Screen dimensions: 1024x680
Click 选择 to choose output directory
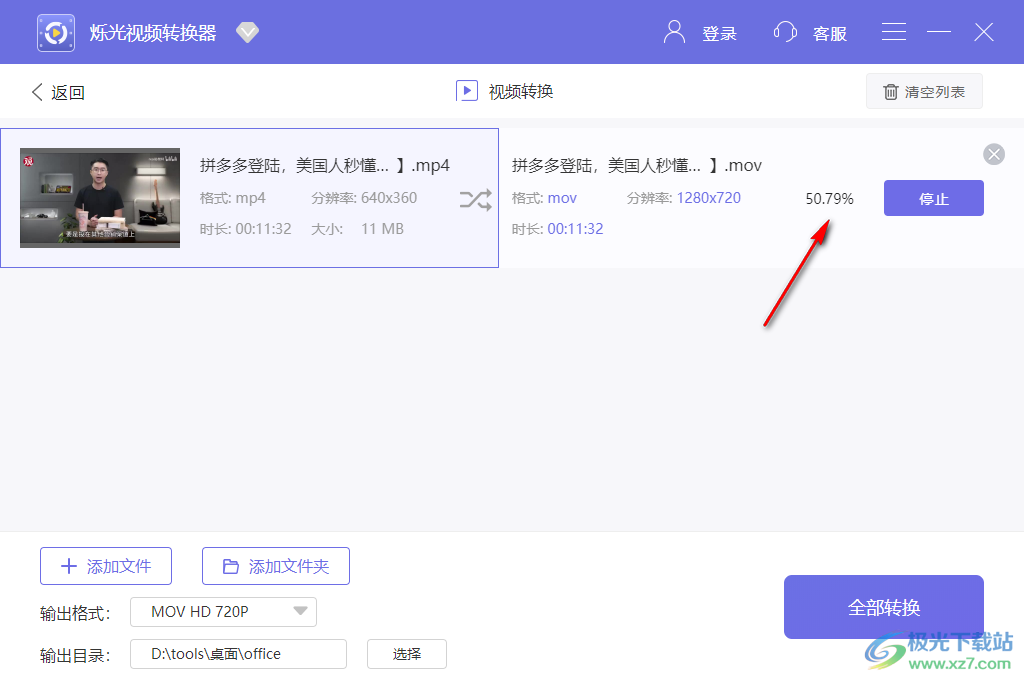tap(406, 654)
